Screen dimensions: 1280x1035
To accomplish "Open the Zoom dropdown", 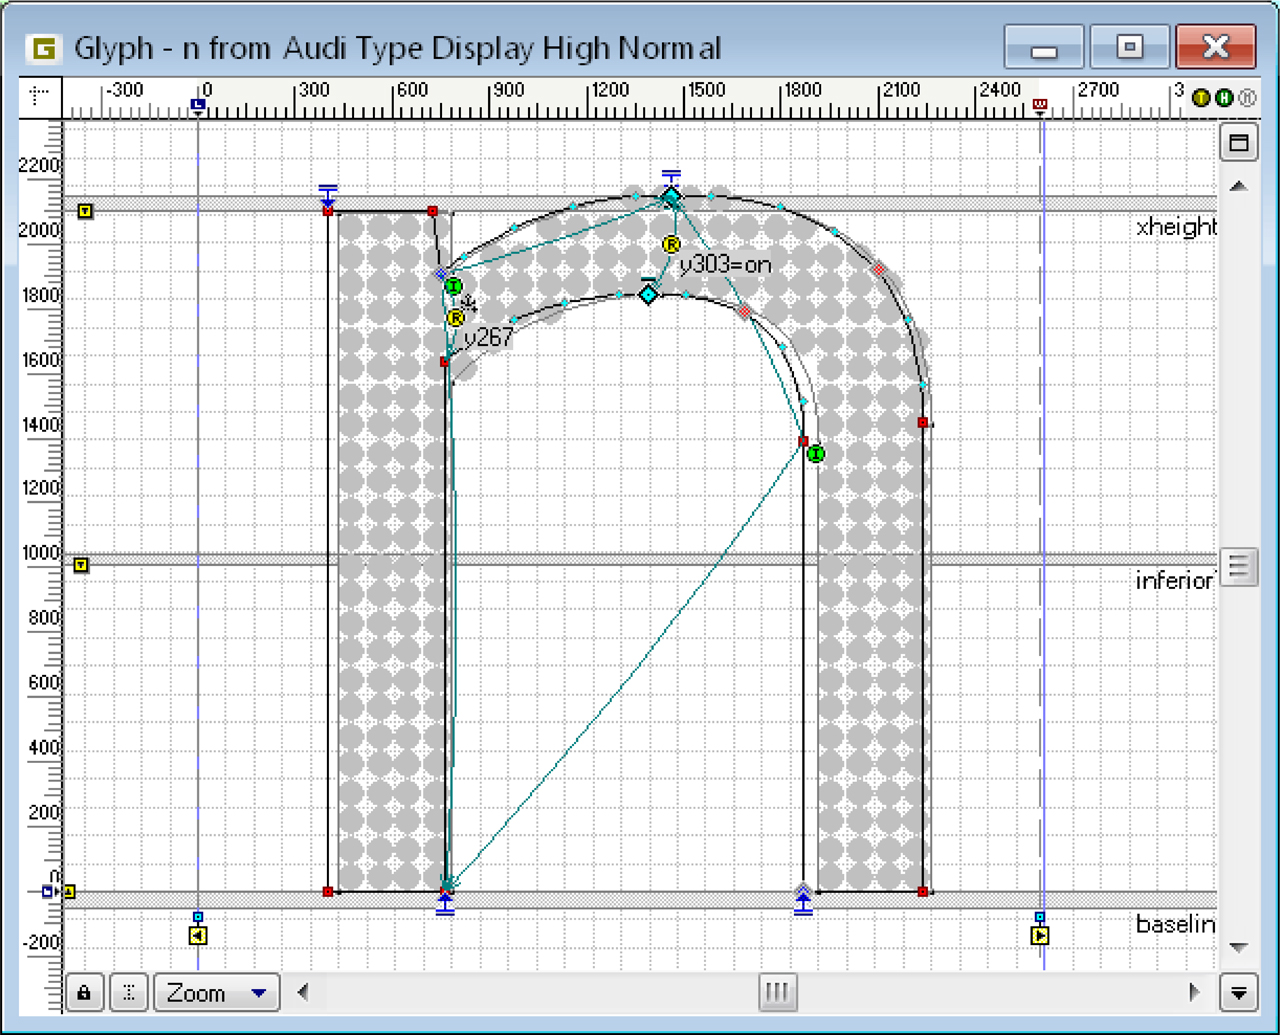I will [216, 993].
